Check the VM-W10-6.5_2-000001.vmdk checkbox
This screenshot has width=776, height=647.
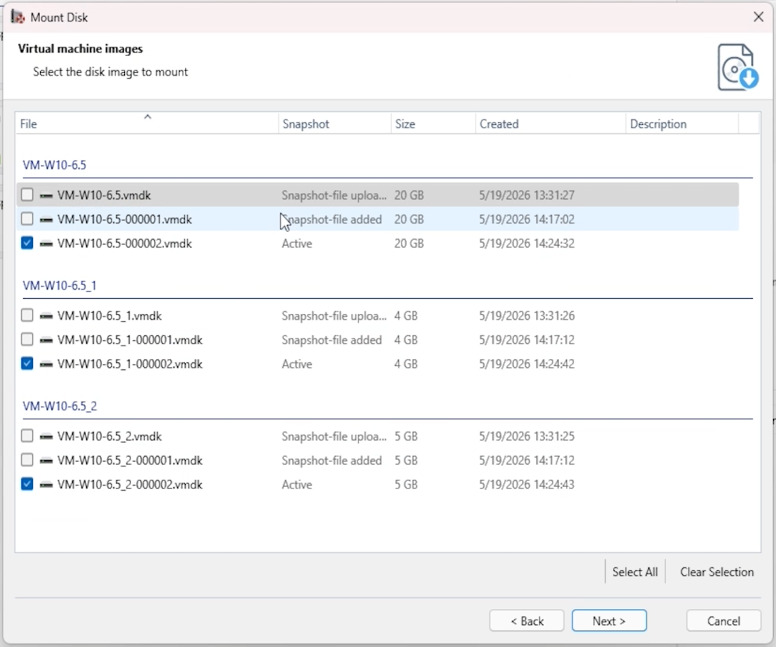point(27,460)
